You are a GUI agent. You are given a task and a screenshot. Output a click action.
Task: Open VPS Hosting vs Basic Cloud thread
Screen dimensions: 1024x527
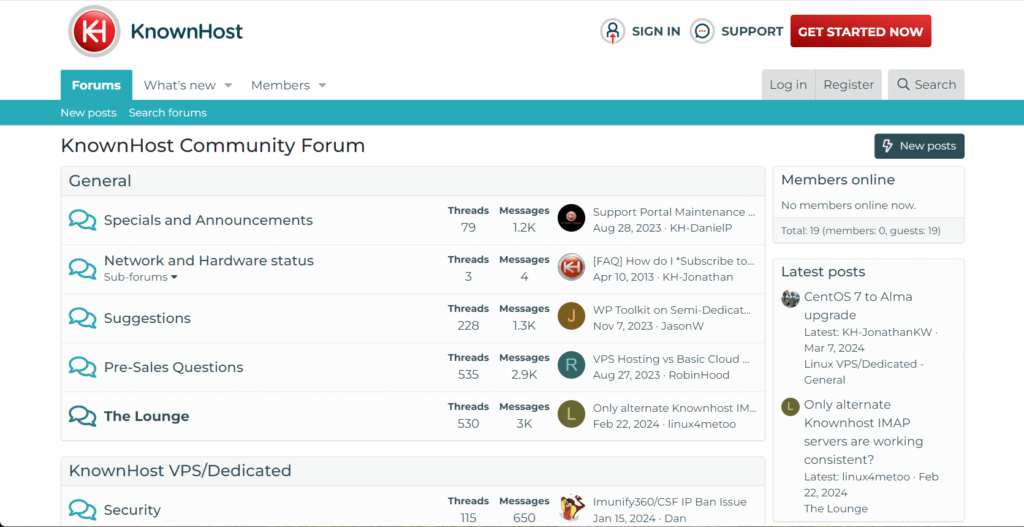pos(671,359)
